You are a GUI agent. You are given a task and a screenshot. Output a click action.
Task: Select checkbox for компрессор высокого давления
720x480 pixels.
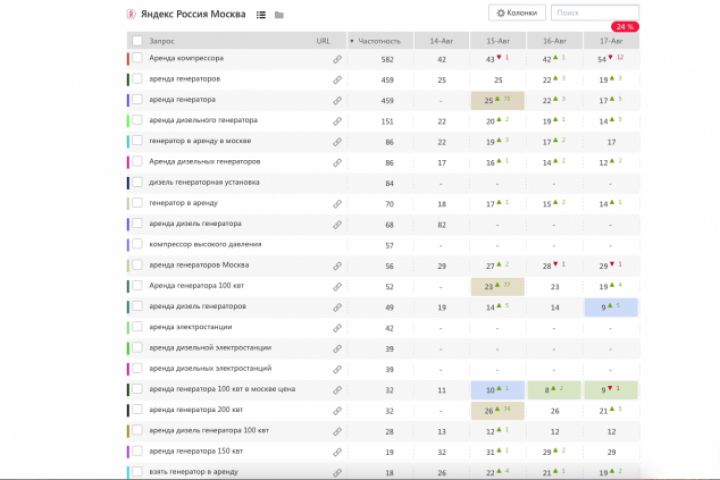pos(137,245)
